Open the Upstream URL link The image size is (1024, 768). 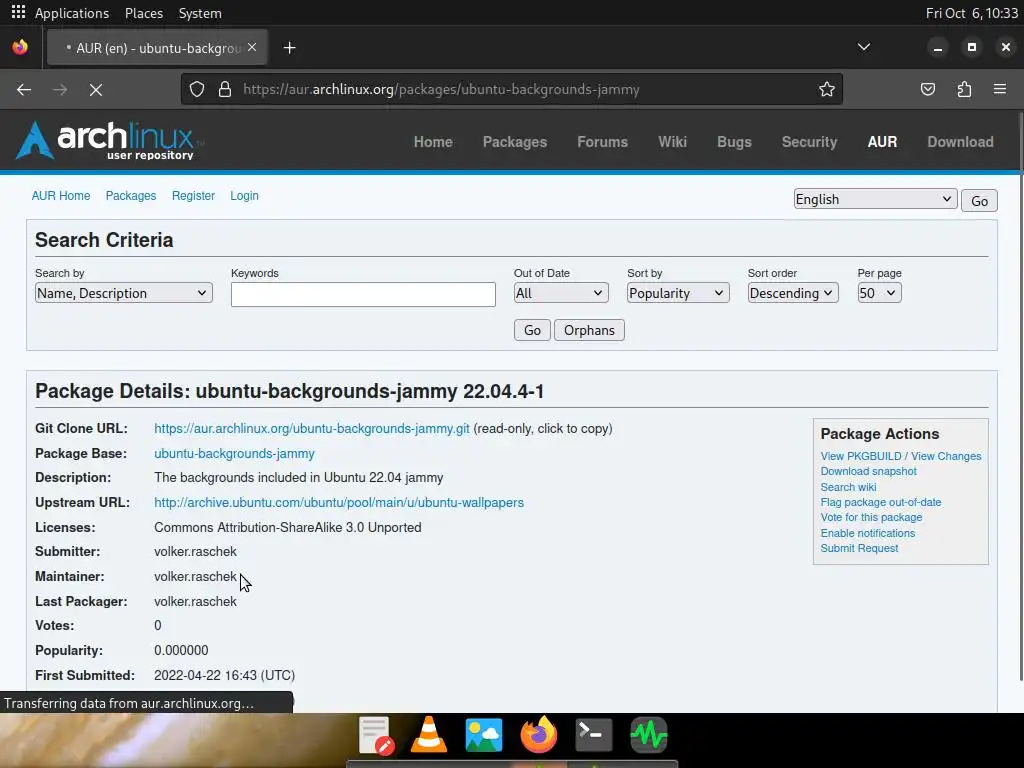coord(338,502)
